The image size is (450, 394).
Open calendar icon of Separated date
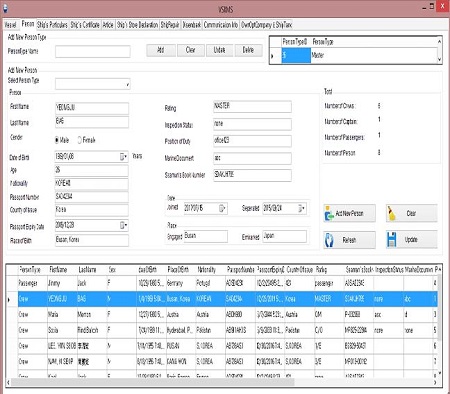[301, 208]
